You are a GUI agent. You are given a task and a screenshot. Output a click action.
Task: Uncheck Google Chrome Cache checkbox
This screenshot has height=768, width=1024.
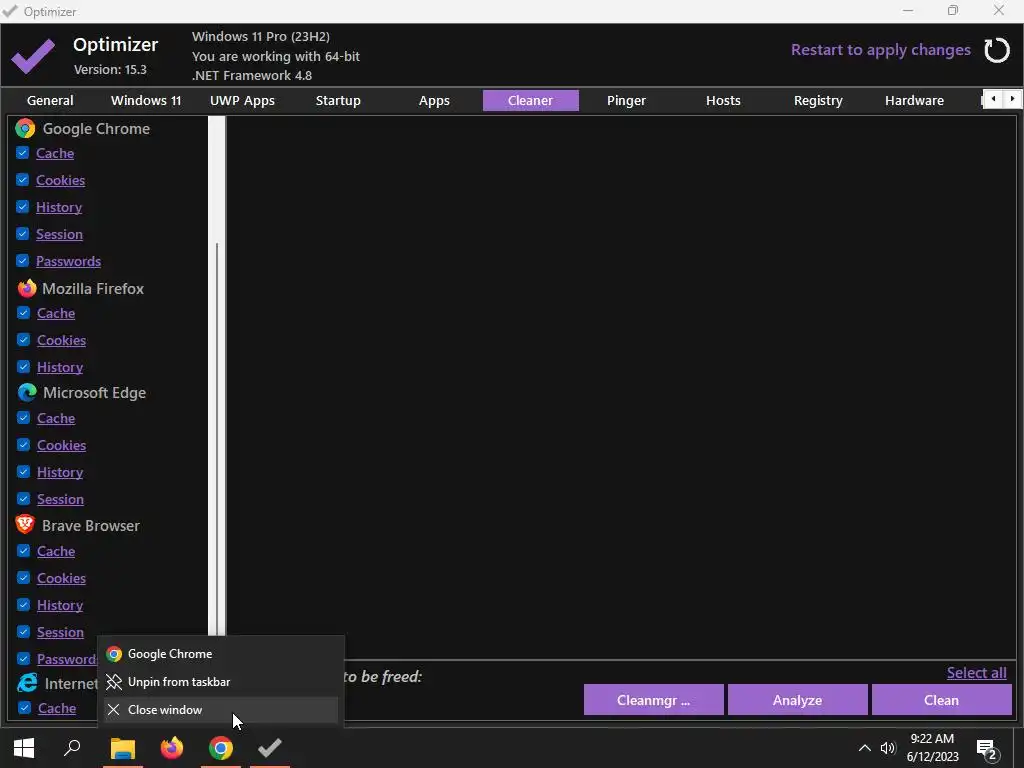(x=22, y=153)
